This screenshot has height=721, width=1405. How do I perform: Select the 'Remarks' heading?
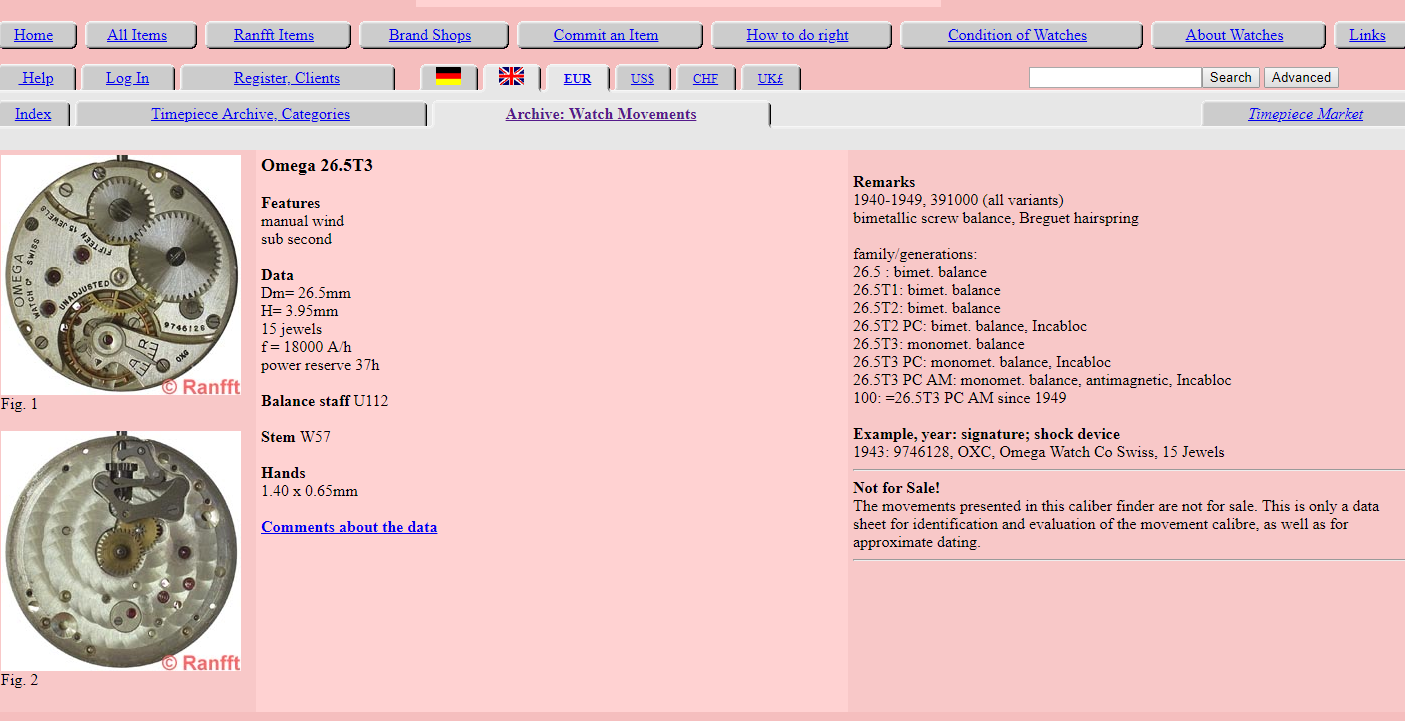(884, 182)
